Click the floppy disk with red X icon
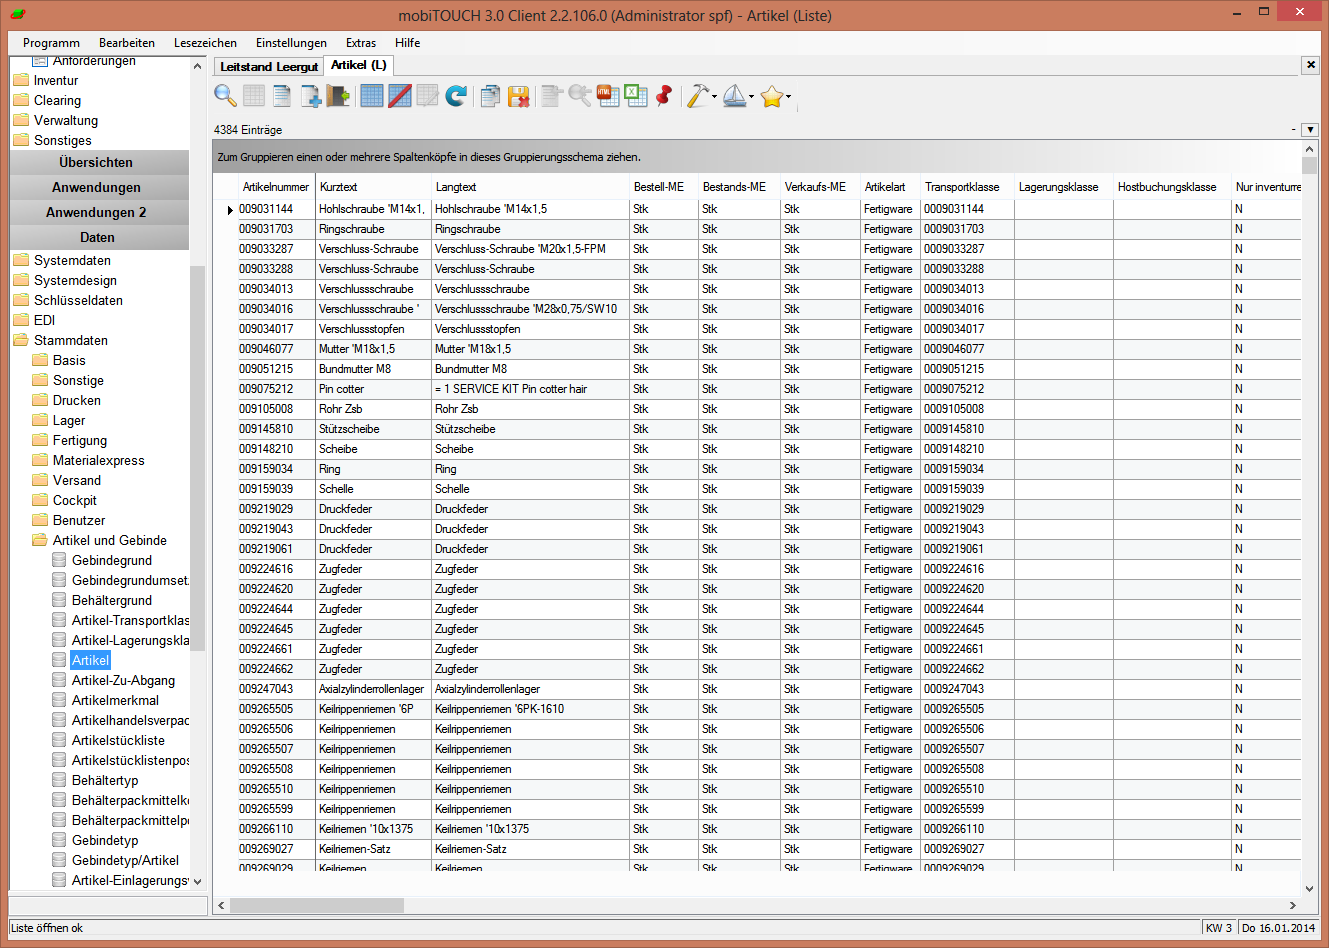 pyautogui.click(x=518, y=96)
